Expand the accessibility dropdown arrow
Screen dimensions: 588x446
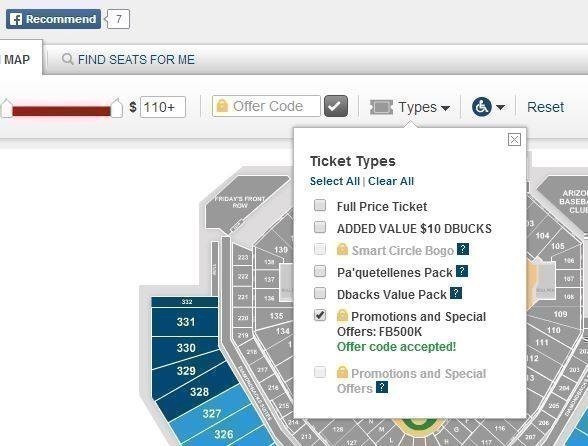[500, 107]
